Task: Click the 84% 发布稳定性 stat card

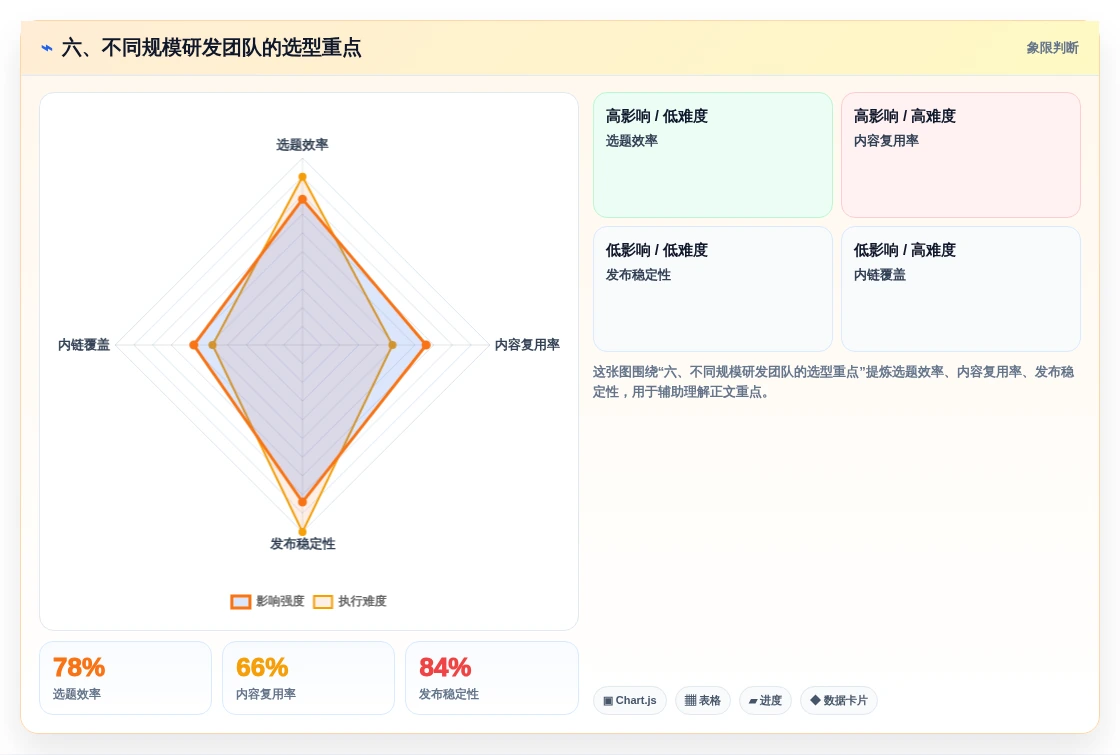Action: click(x=491, y=678)
